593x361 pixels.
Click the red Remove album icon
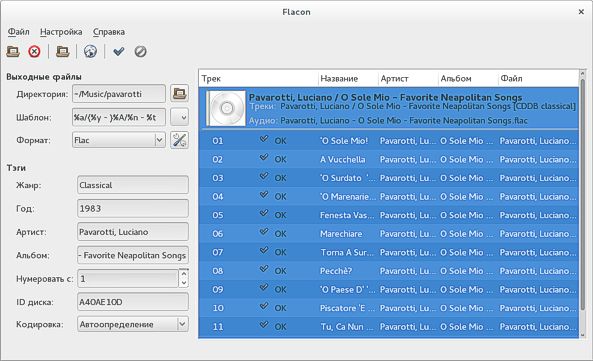(x=34, y=51)
